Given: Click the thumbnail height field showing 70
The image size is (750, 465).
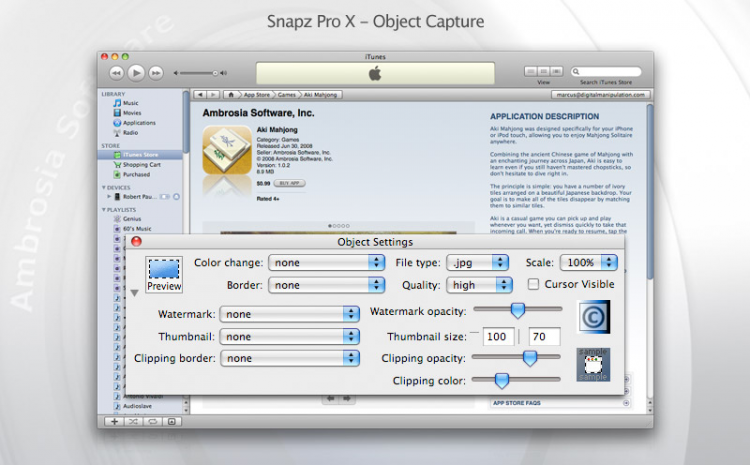Looking at the screenshot, I should [x=544, y=337].
